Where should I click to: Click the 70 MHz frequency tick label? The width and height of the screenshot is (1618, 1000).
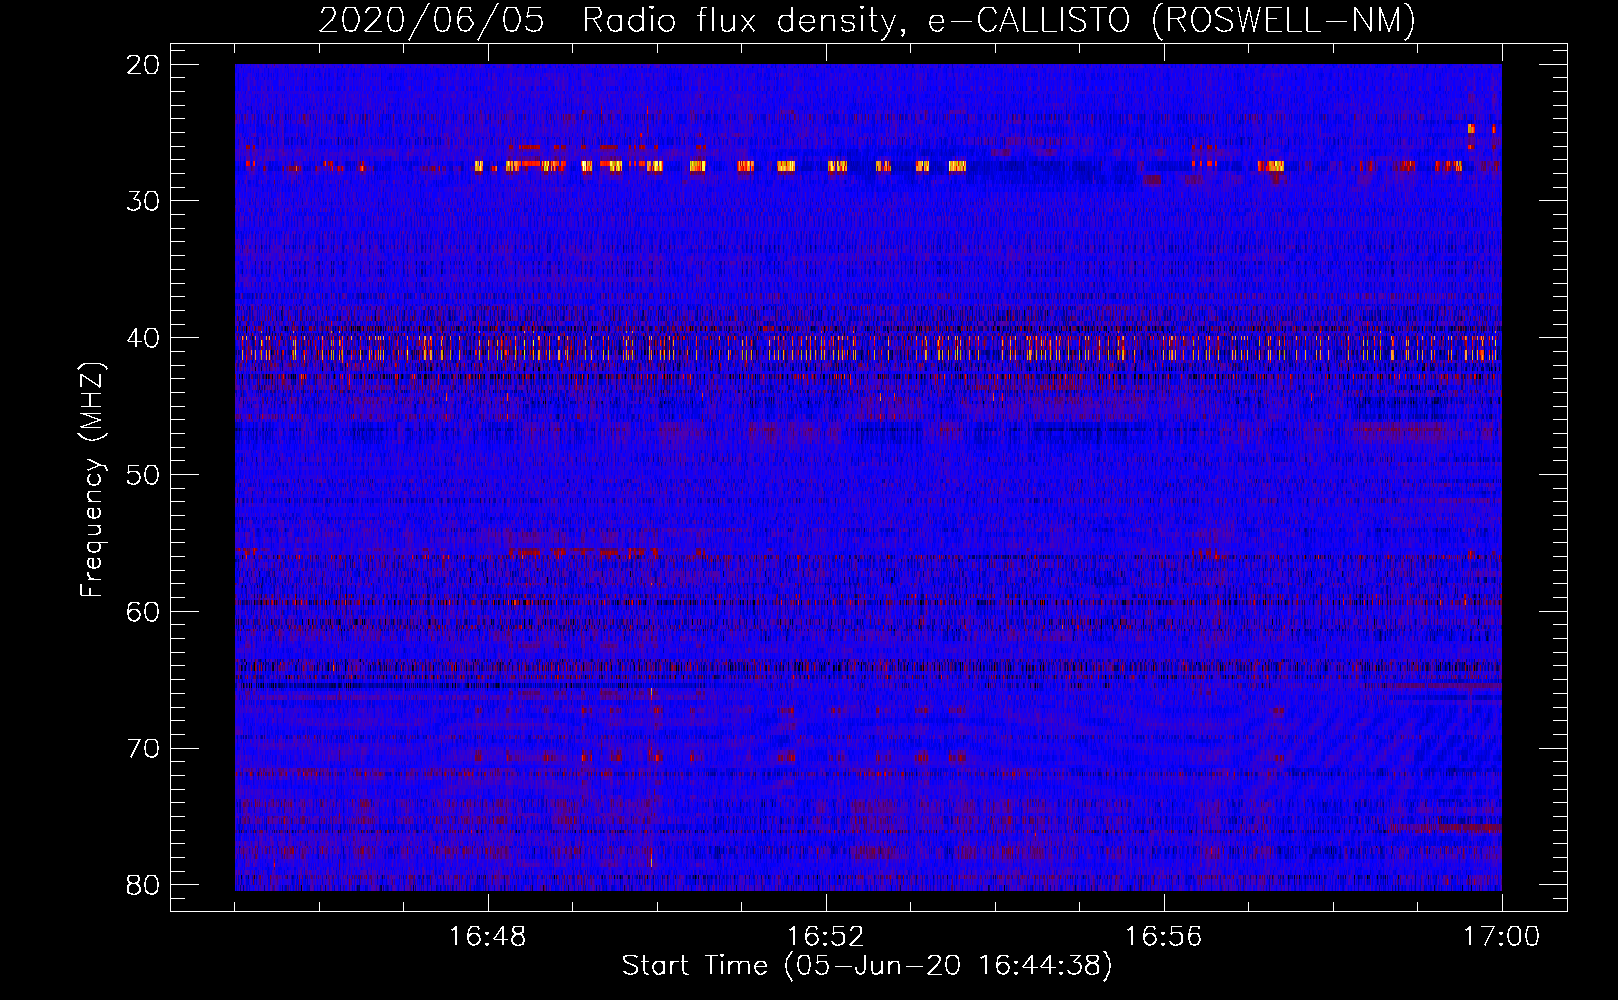(143, 749)
